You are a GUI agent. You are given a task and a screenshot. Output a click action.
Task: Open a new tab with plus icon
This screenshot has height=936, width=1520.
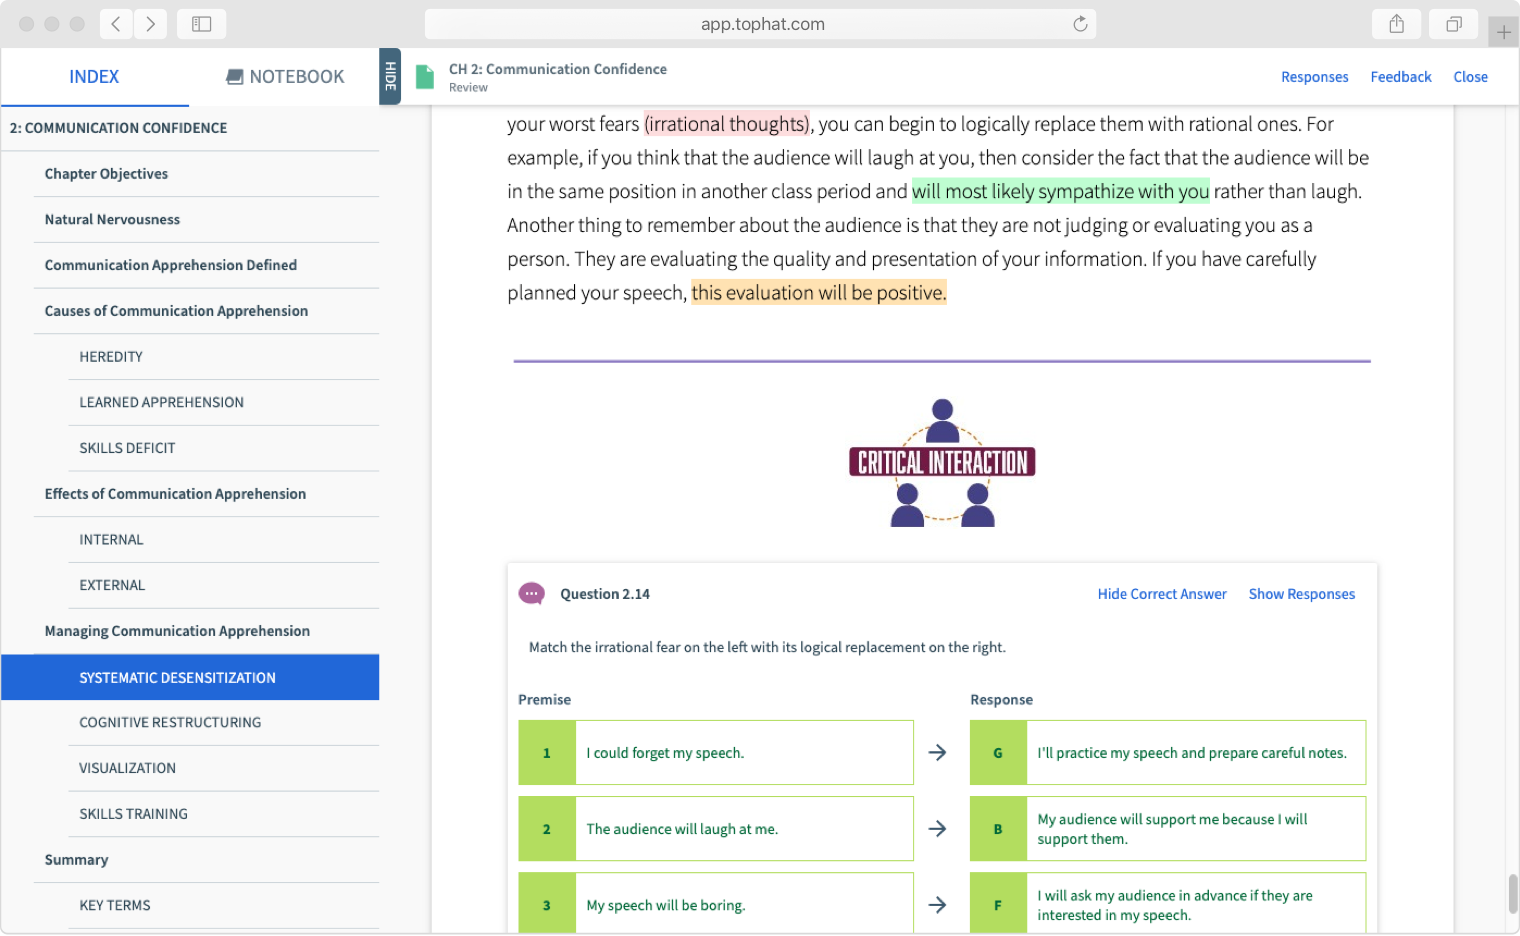1503,32
